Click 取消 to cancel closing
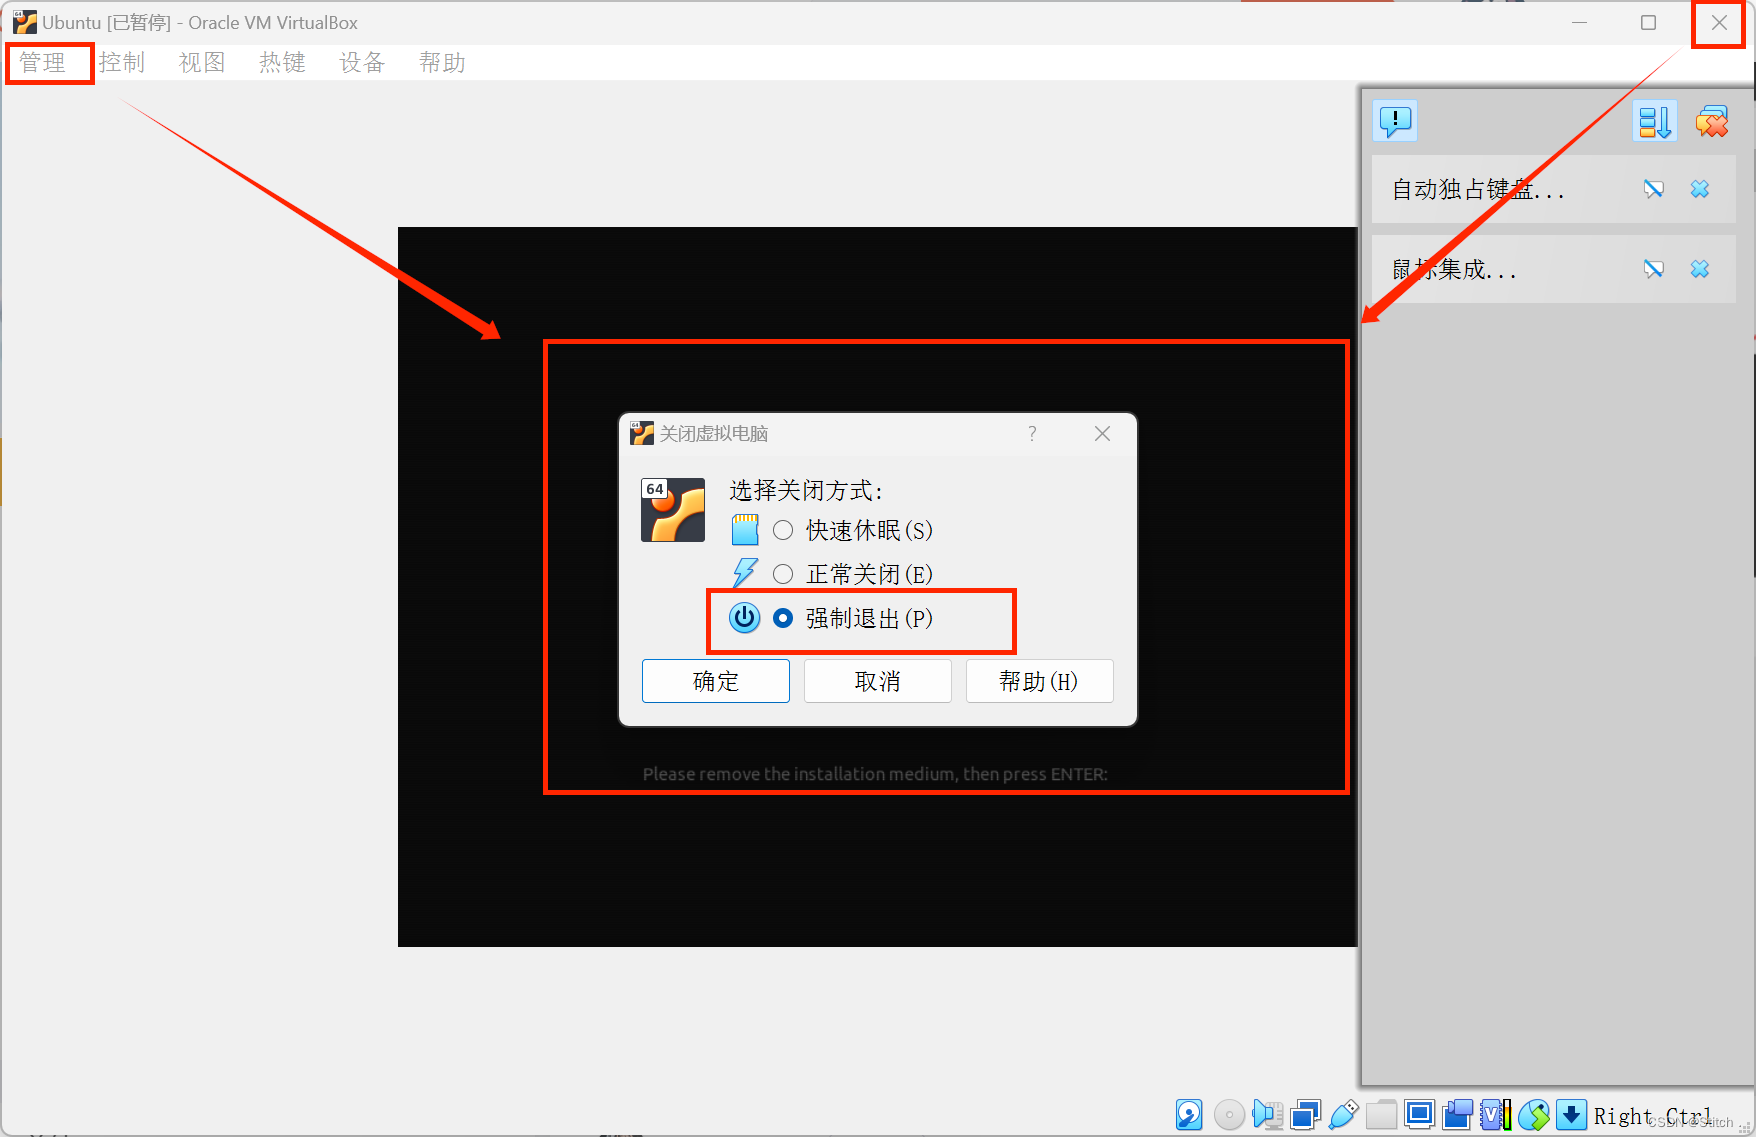 (878, 681)
